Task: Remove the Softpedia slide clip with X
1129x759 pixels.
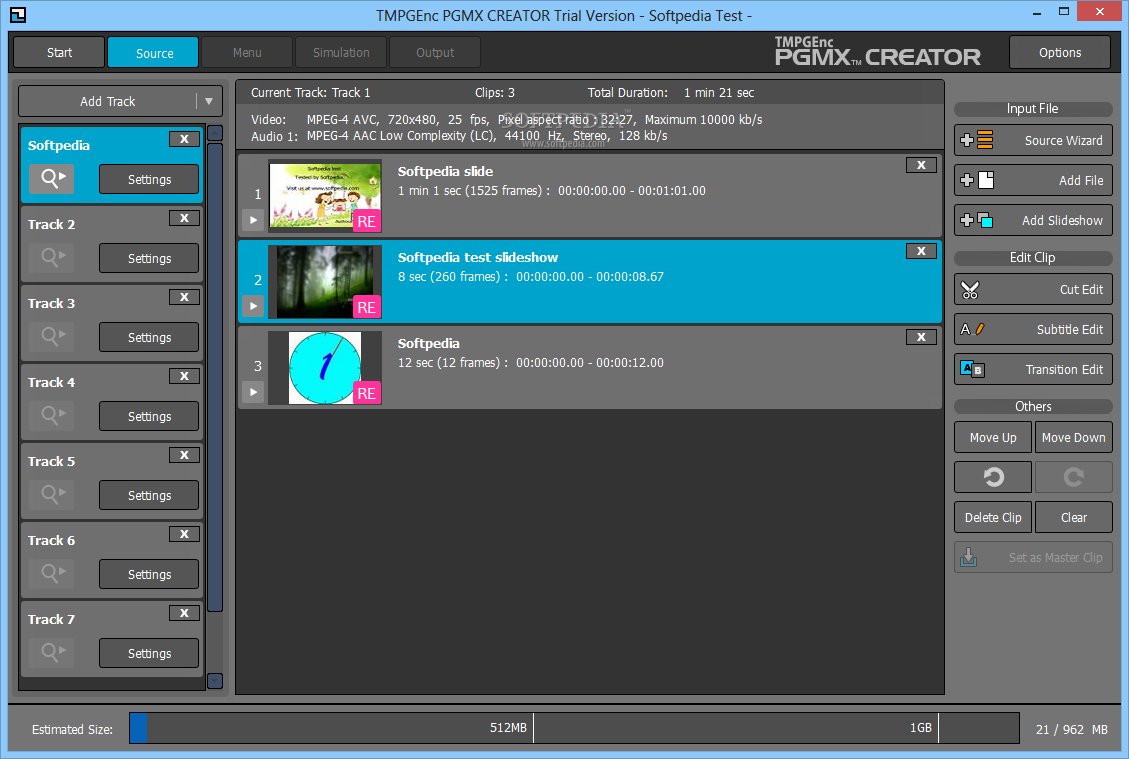Action: tap(921, 165)
